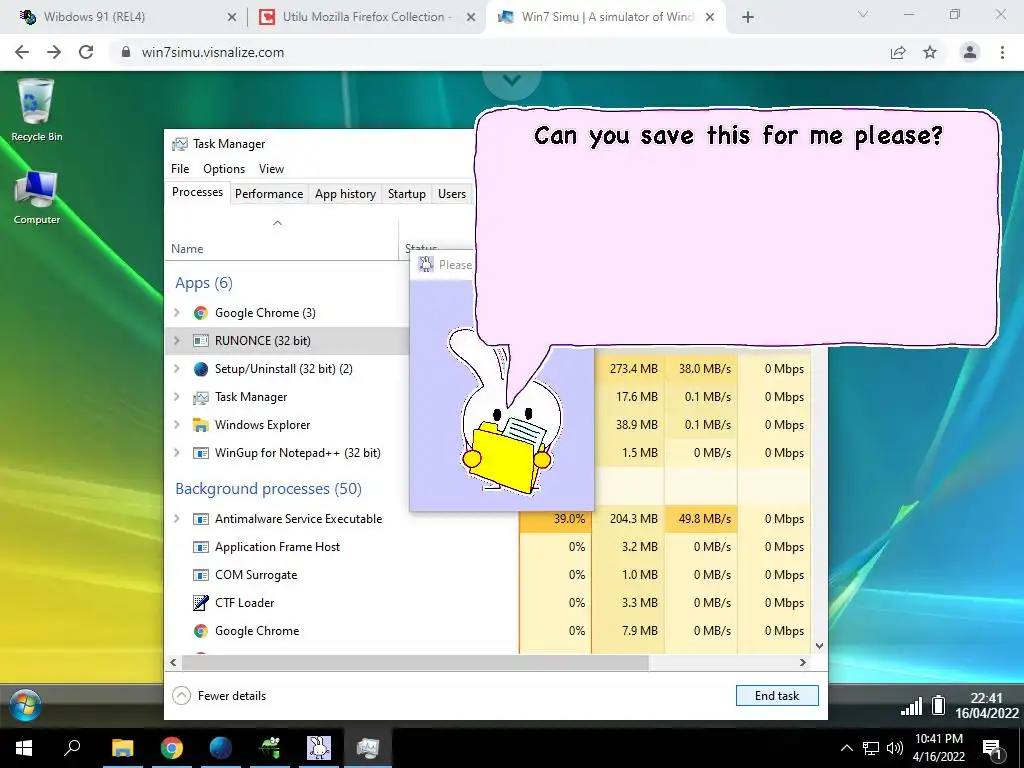Close the Utilu Mozilla Firefox Collection tab

(470, 18)
